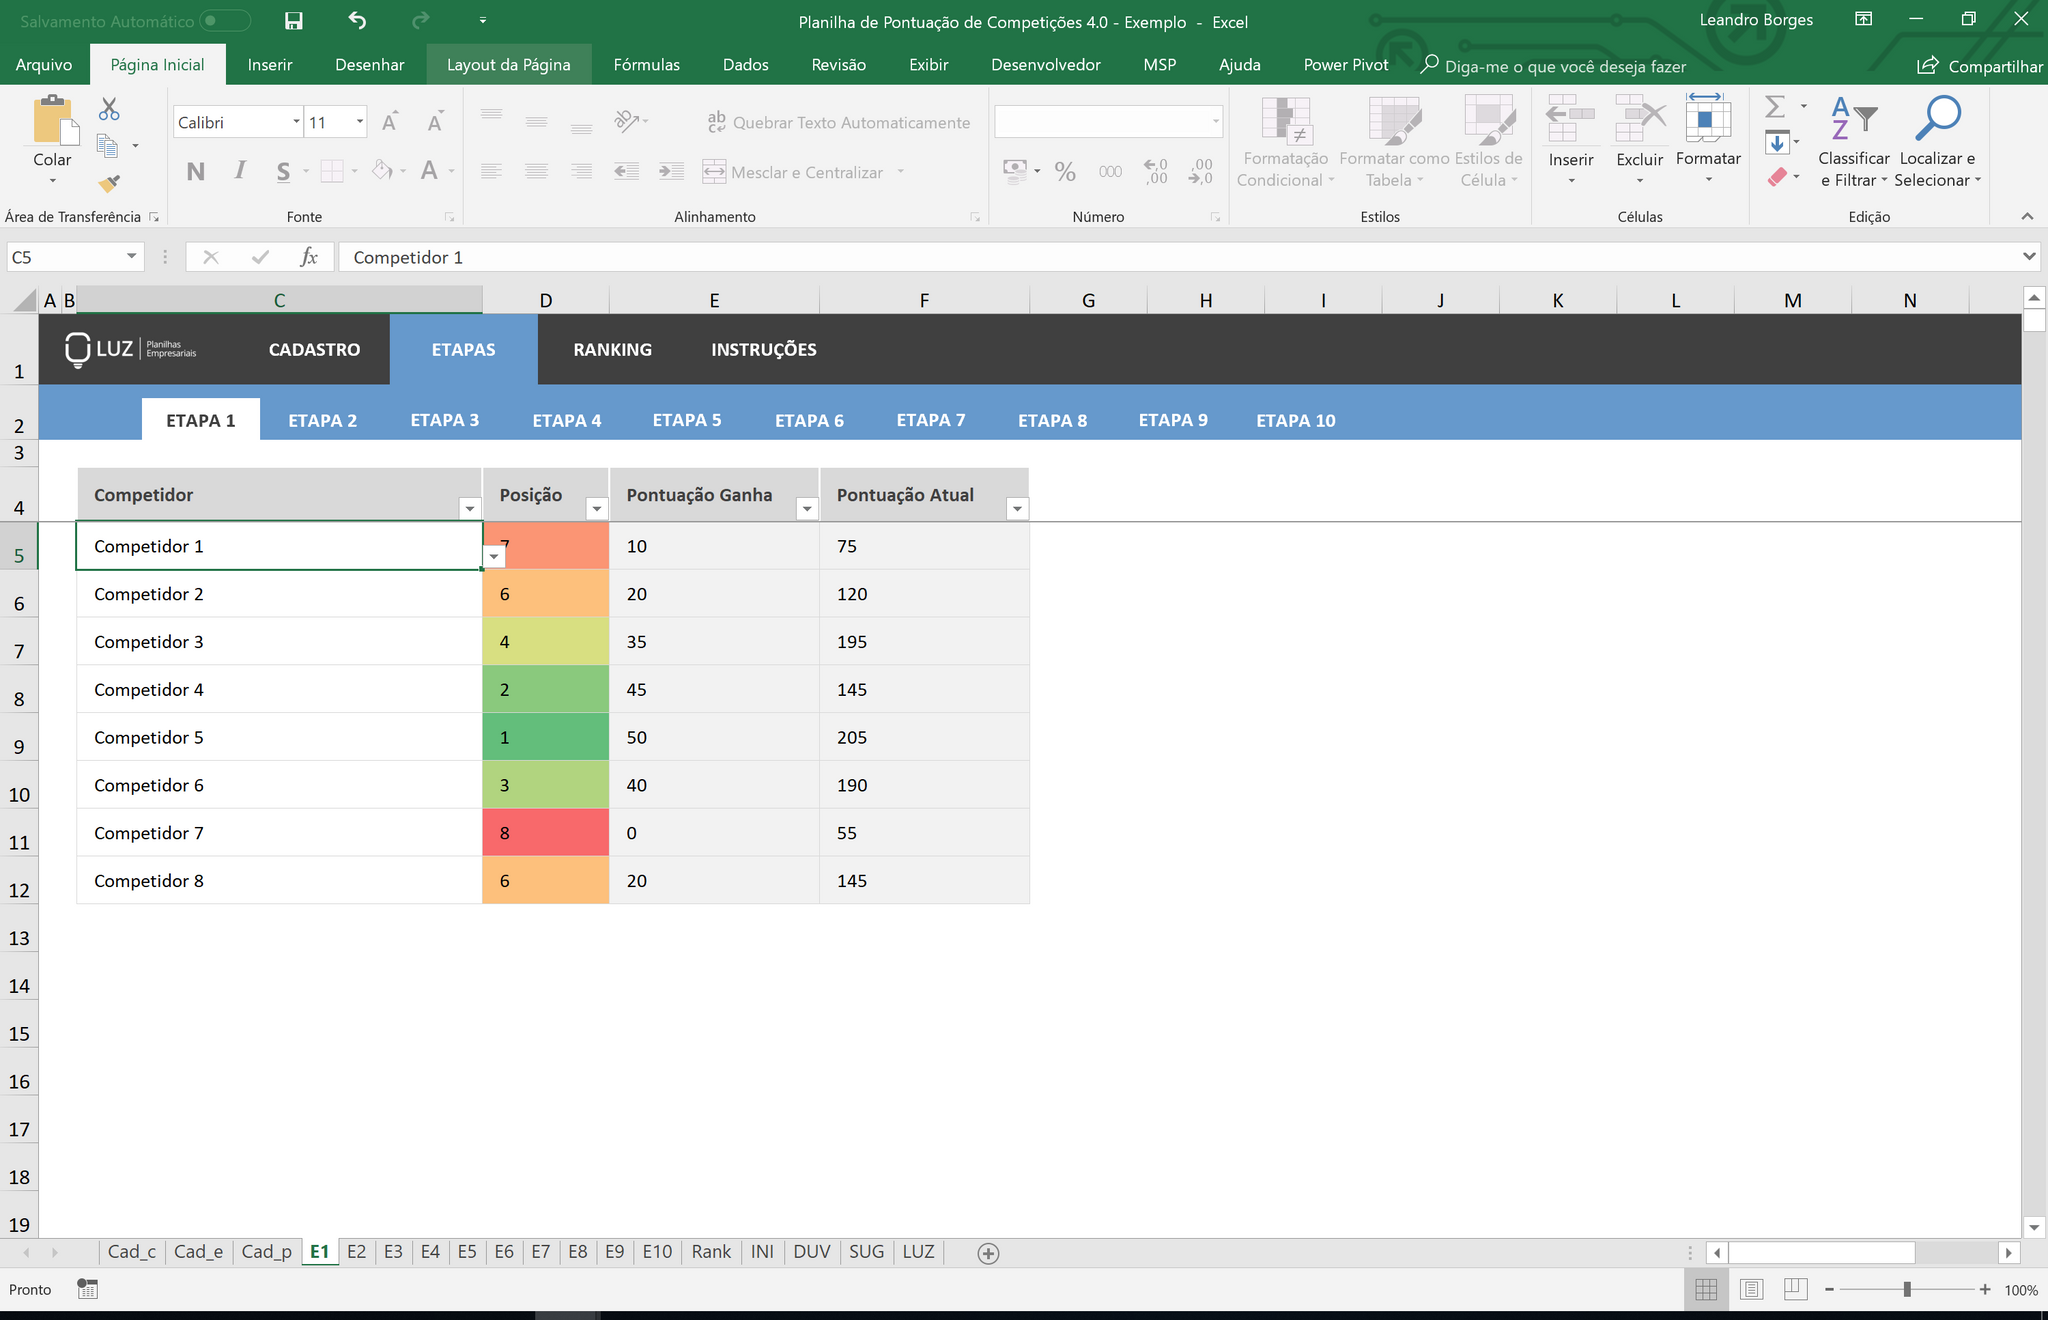Screen dimensions: 2048x1320
Task: Toggle italic I formatting button
Action: tap(240, 171)
